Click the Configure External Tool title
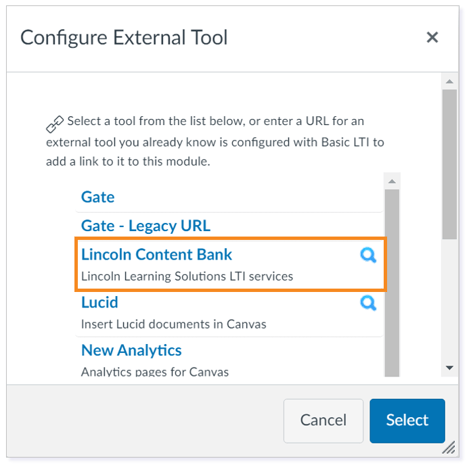The image size is (471, 465). point(124,38)
